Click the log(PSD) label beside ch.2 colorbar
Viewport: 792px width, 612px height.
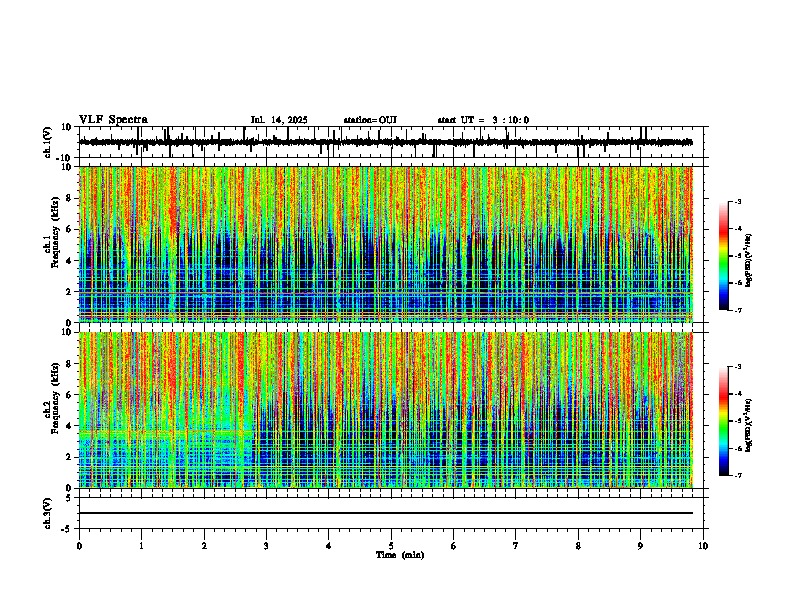749,425
